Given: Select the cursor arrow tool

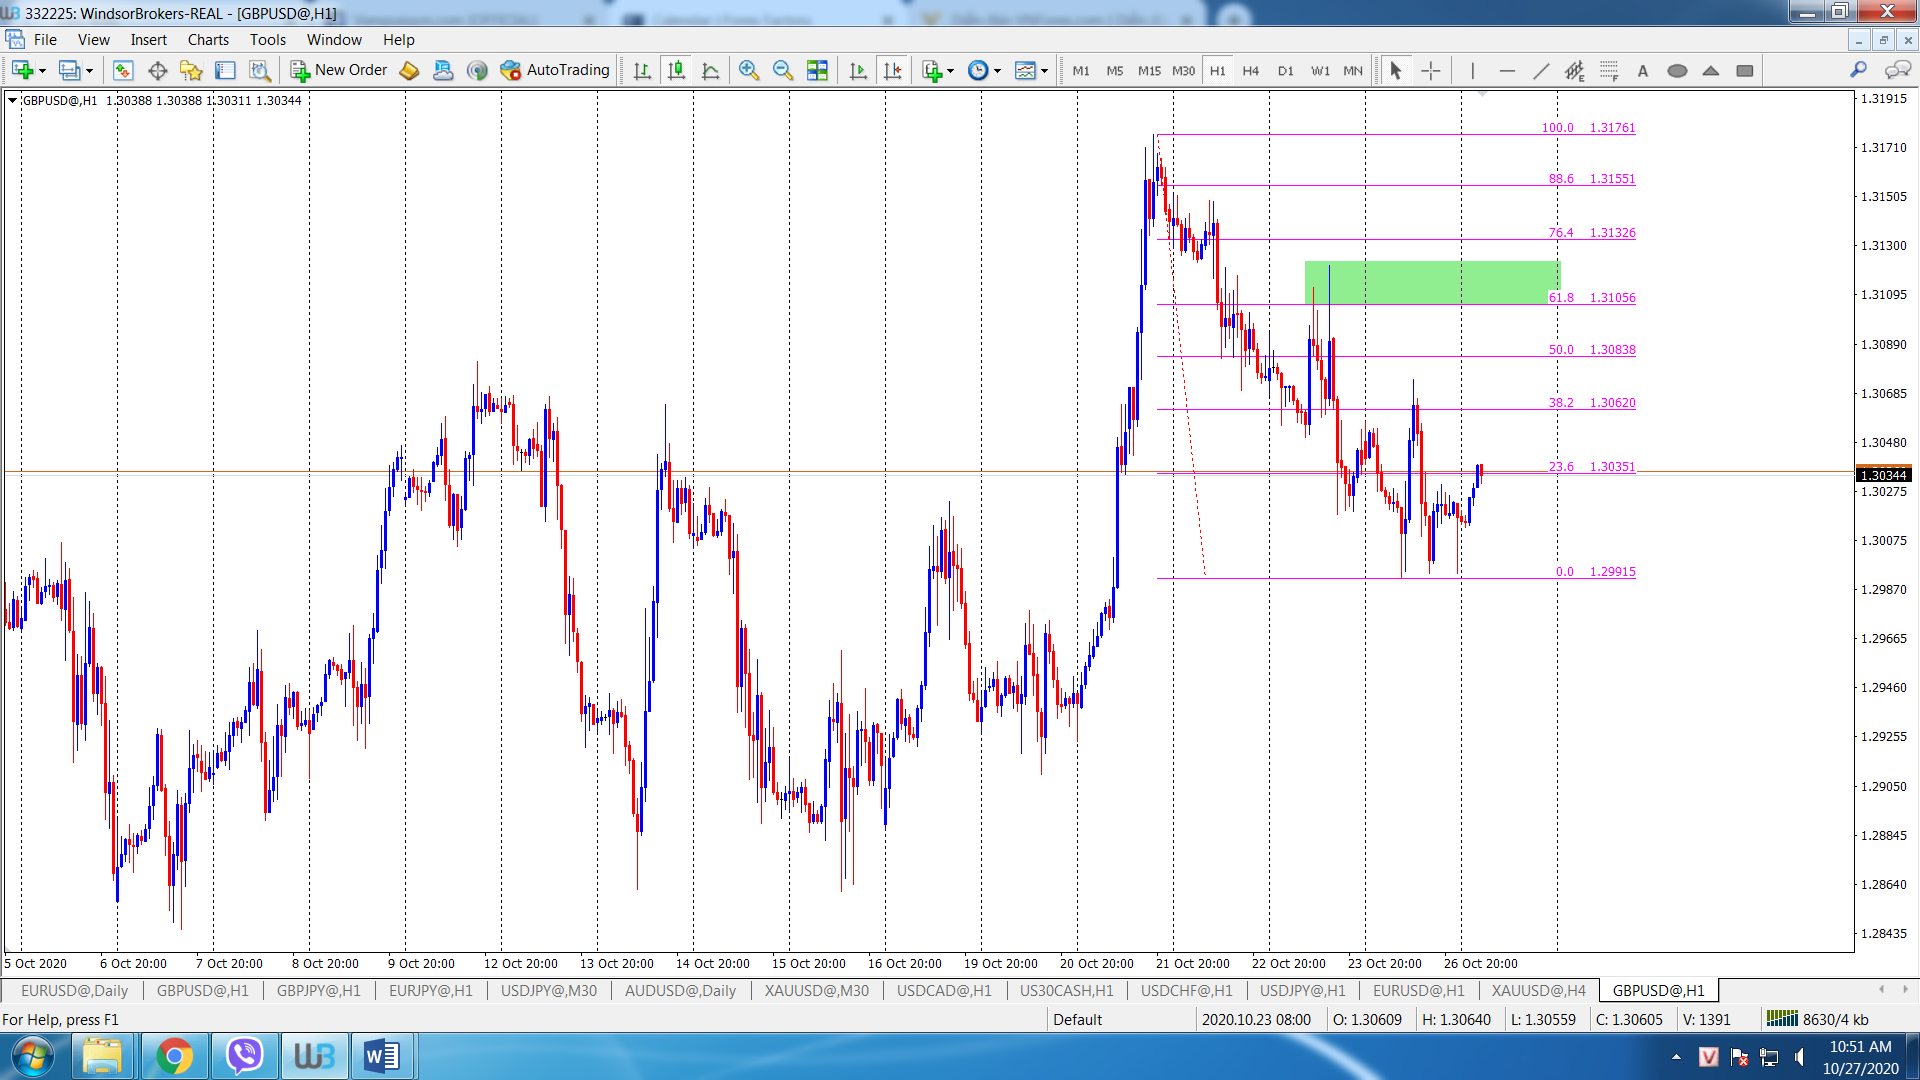Looking at the screenshot, I should (1396, 70).
